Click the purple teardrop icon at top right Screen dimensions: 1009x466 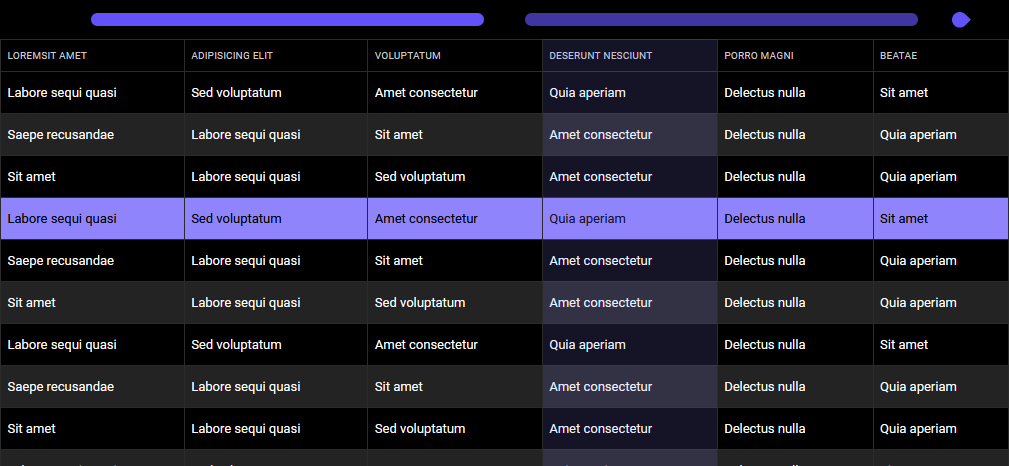[x=961, y=20]
